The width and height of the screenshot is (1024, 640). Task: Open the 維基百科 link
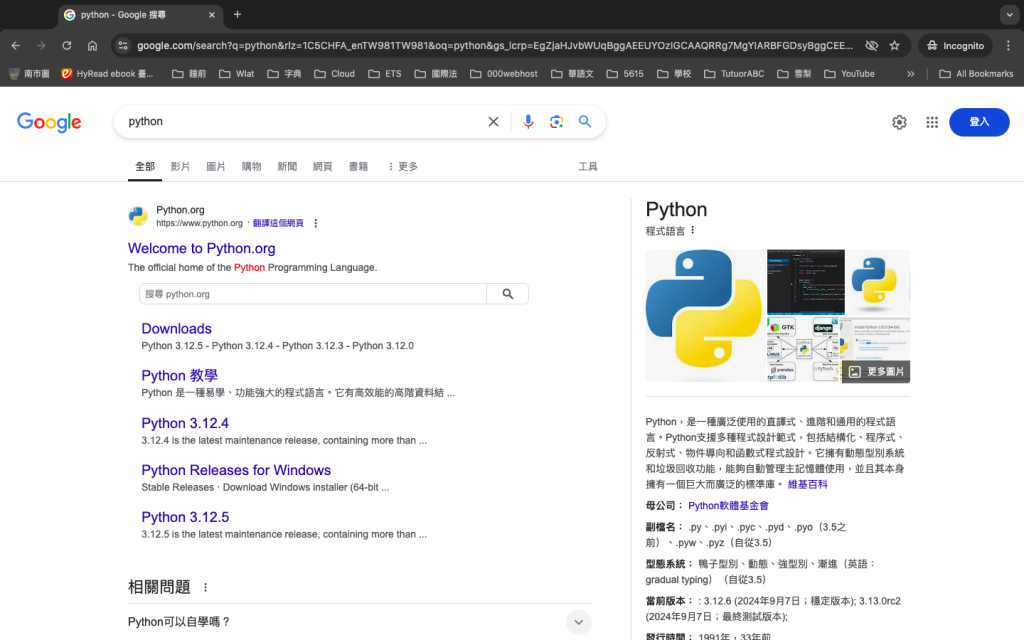(807, 485)
